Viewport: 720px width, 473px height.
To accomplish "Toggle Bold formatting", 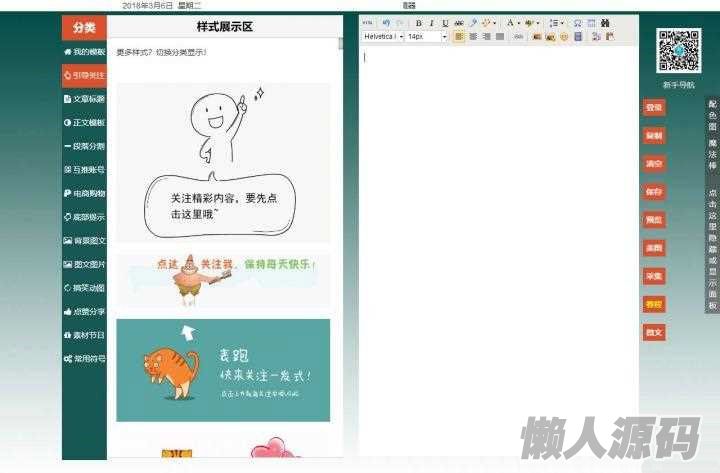I will click(418, 23).
